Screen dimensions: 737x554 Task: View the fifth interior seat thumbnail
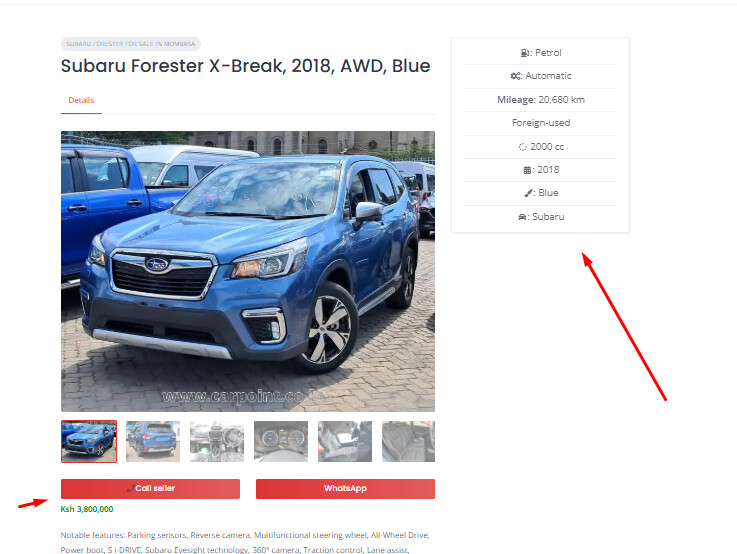point(345,442)
